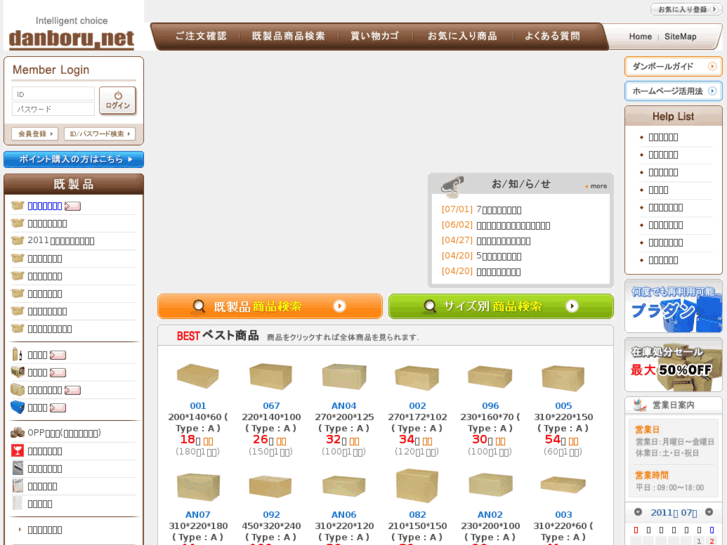The height and width of the screenshot is (545, 727).
Task: Click green サイズ別 商品検索 search button
Action: (501, 306)
